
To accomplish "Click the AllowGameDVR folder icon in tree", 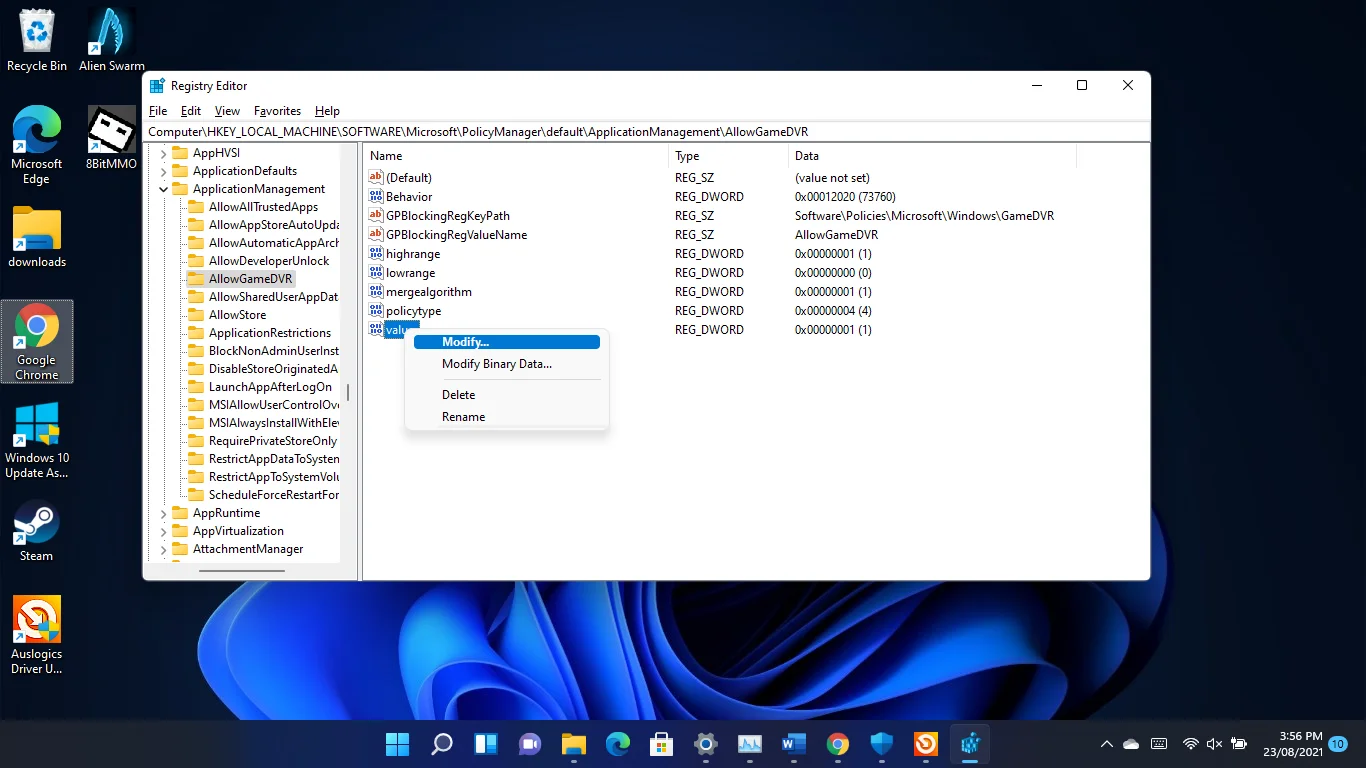I will (x=196, y=279).
